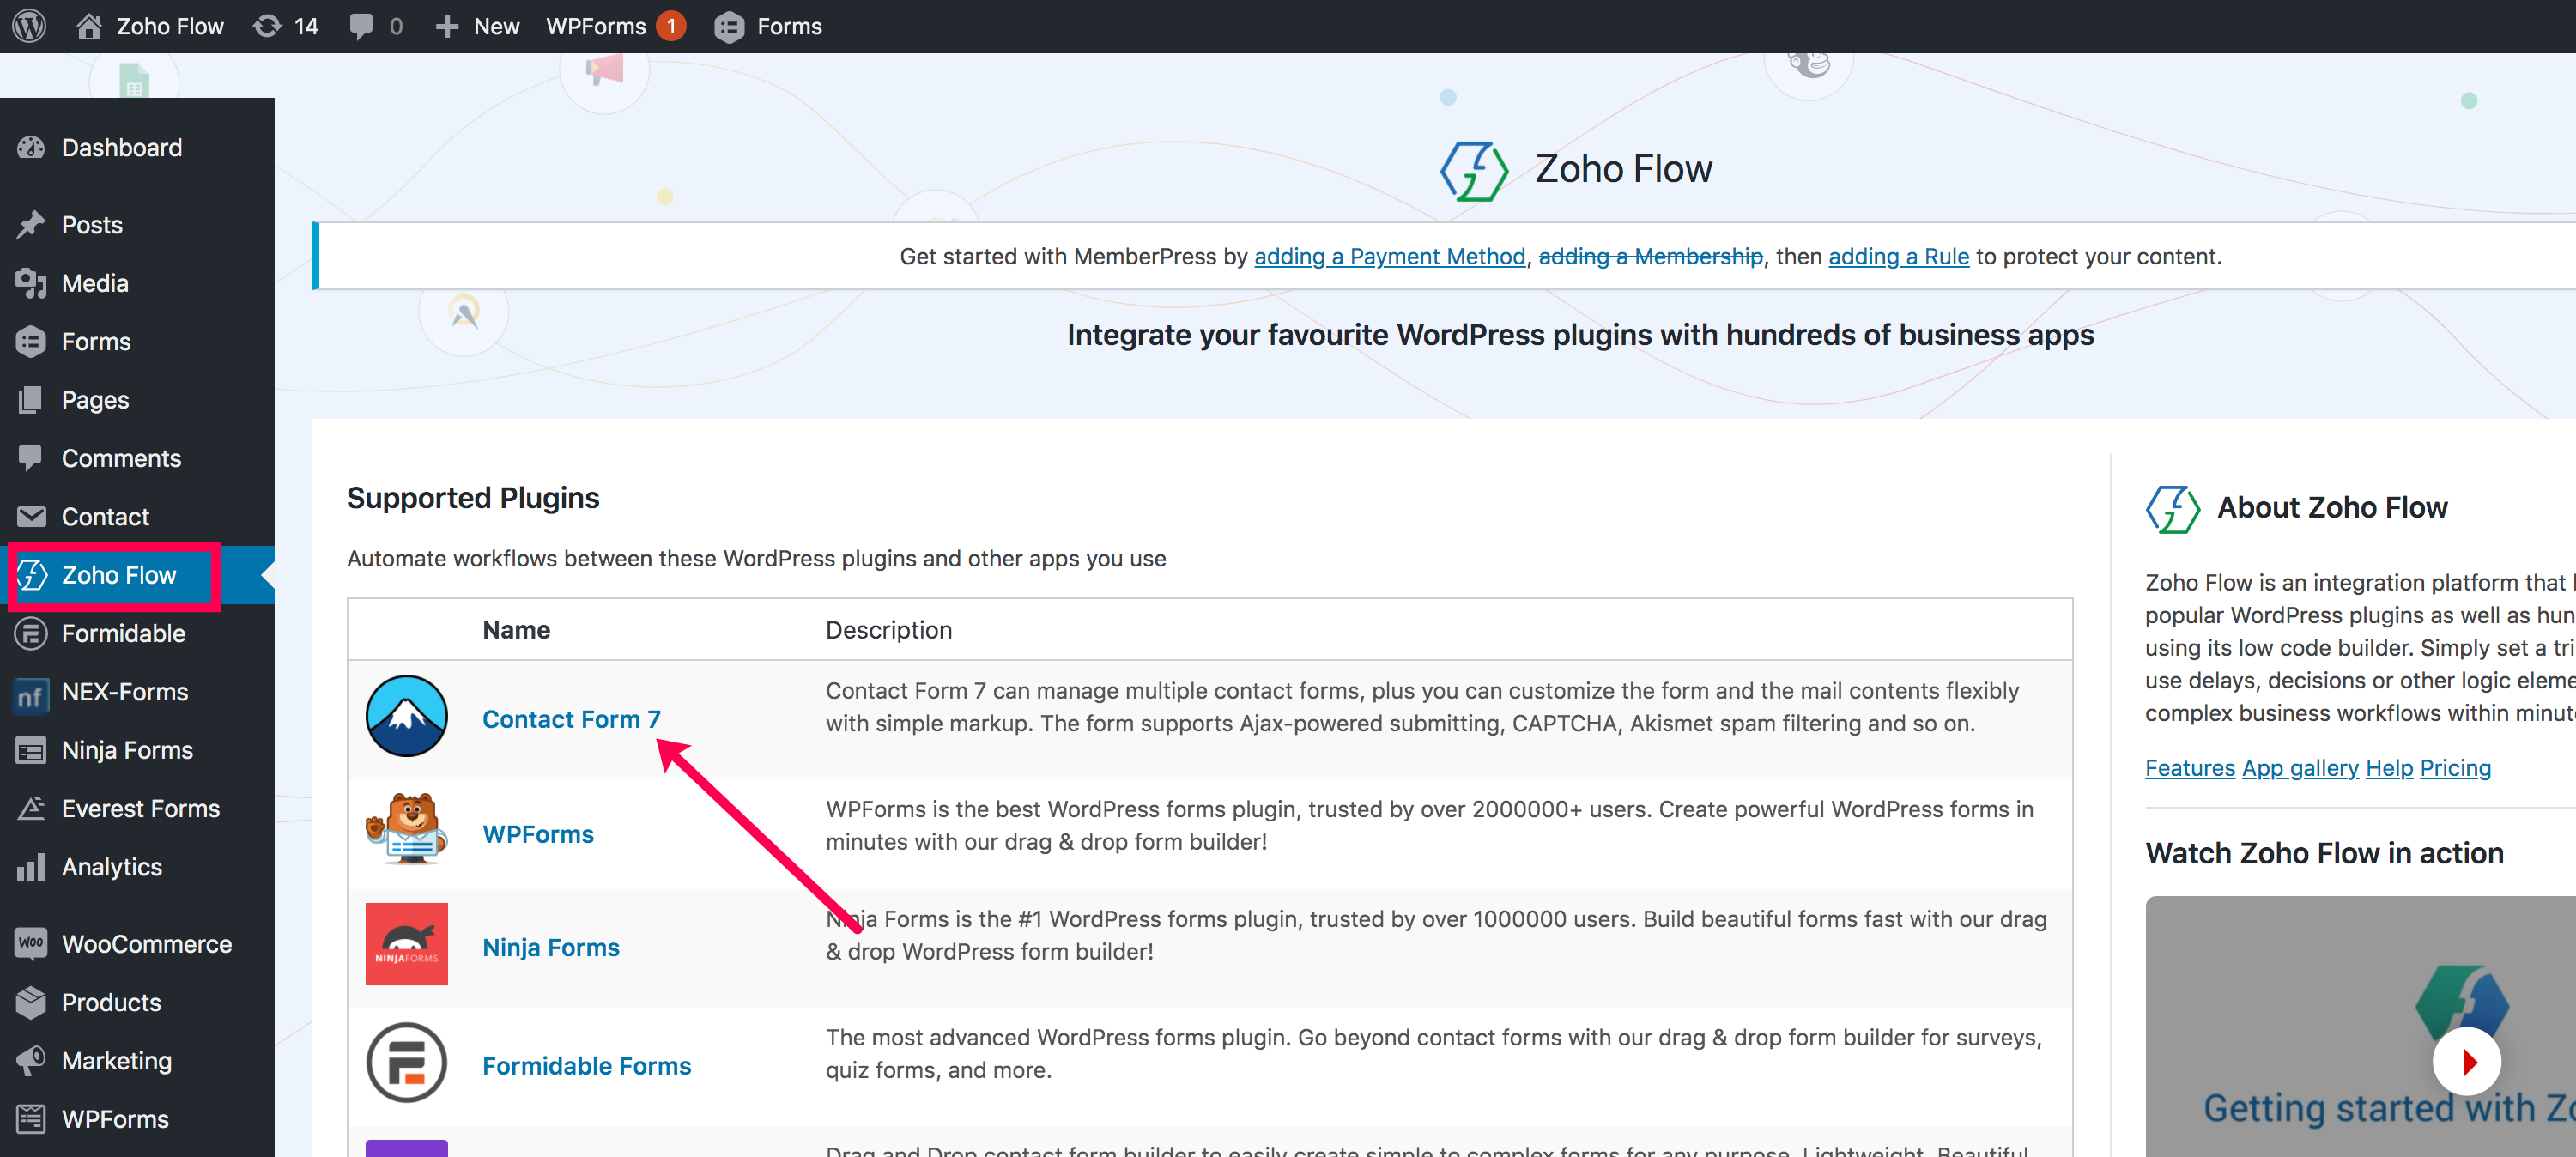Screen dimensions: 2576x1157
Task: Click WPForms notification badge in admin bar
Action: click(x=671, y=26)
